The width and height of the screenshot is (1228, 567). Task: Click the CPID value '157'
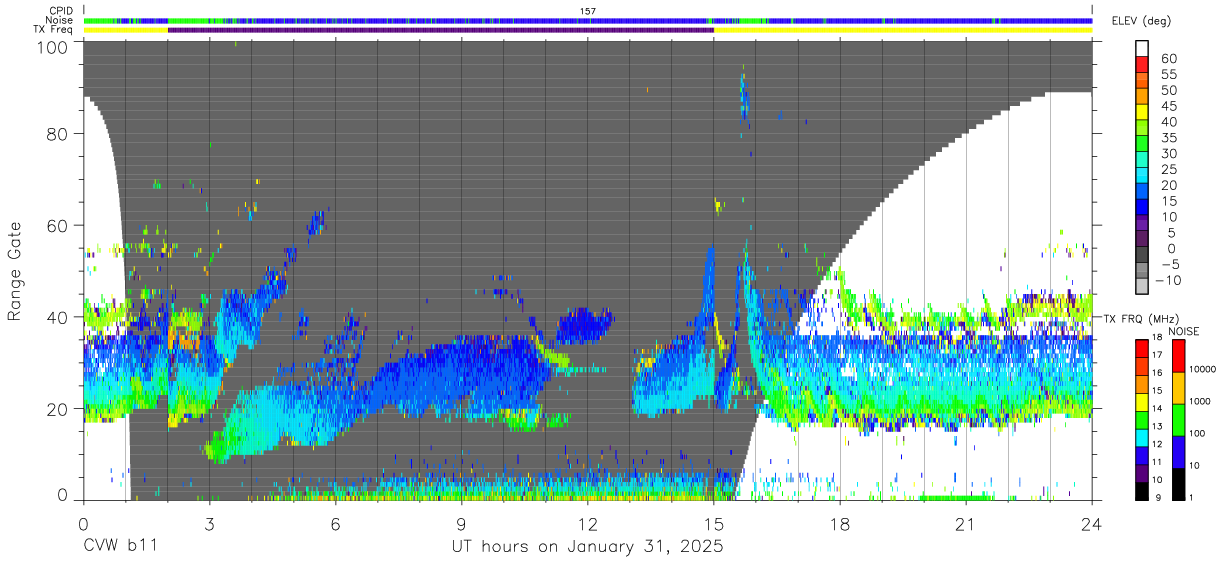point(588,11)
